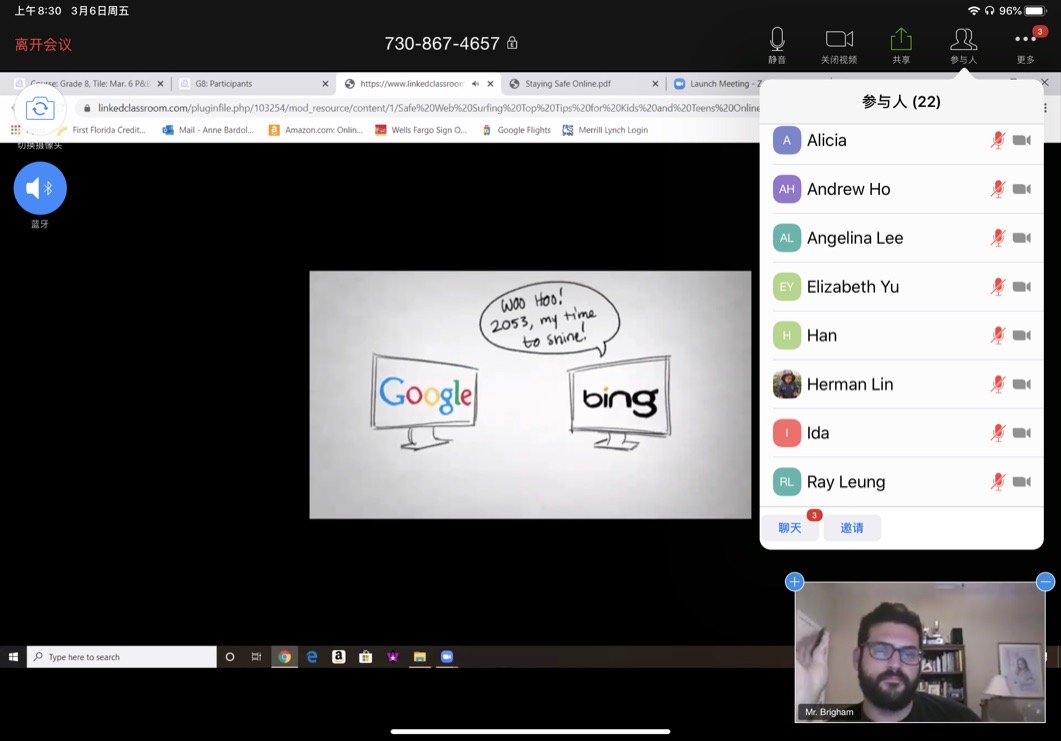This screenshot has width=1061, height=741.
Task: Open the Zoom app from the taskbar
Action: 447,656
